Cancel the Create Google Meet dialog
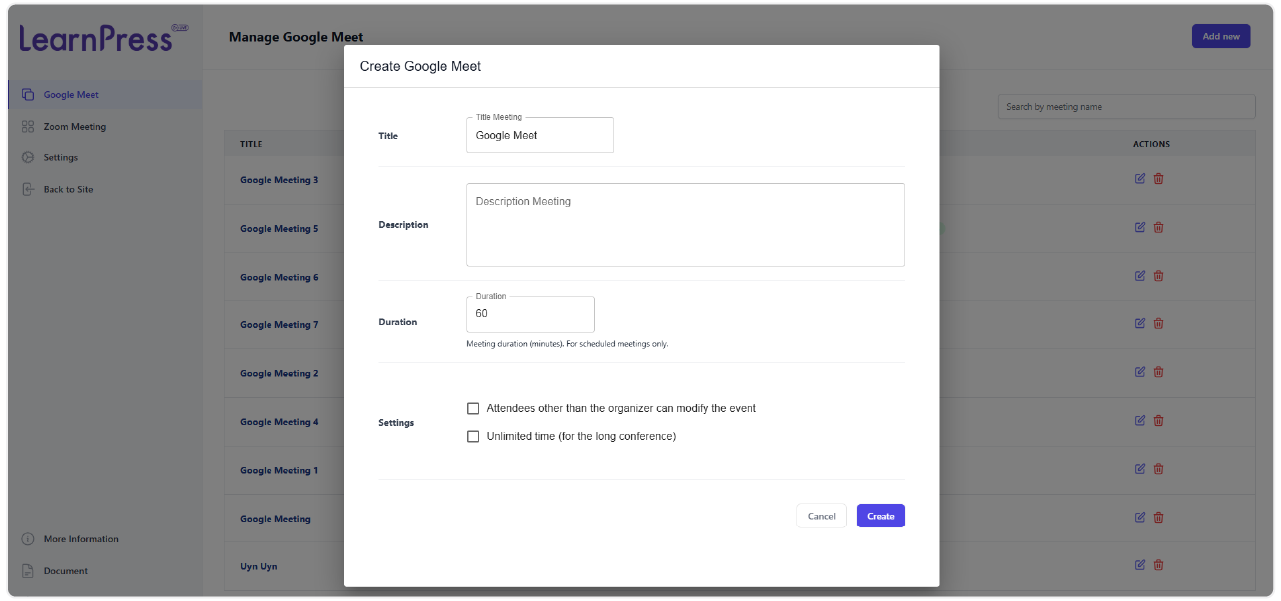The height and width of the screenshot is (601, 1281). 821,516
